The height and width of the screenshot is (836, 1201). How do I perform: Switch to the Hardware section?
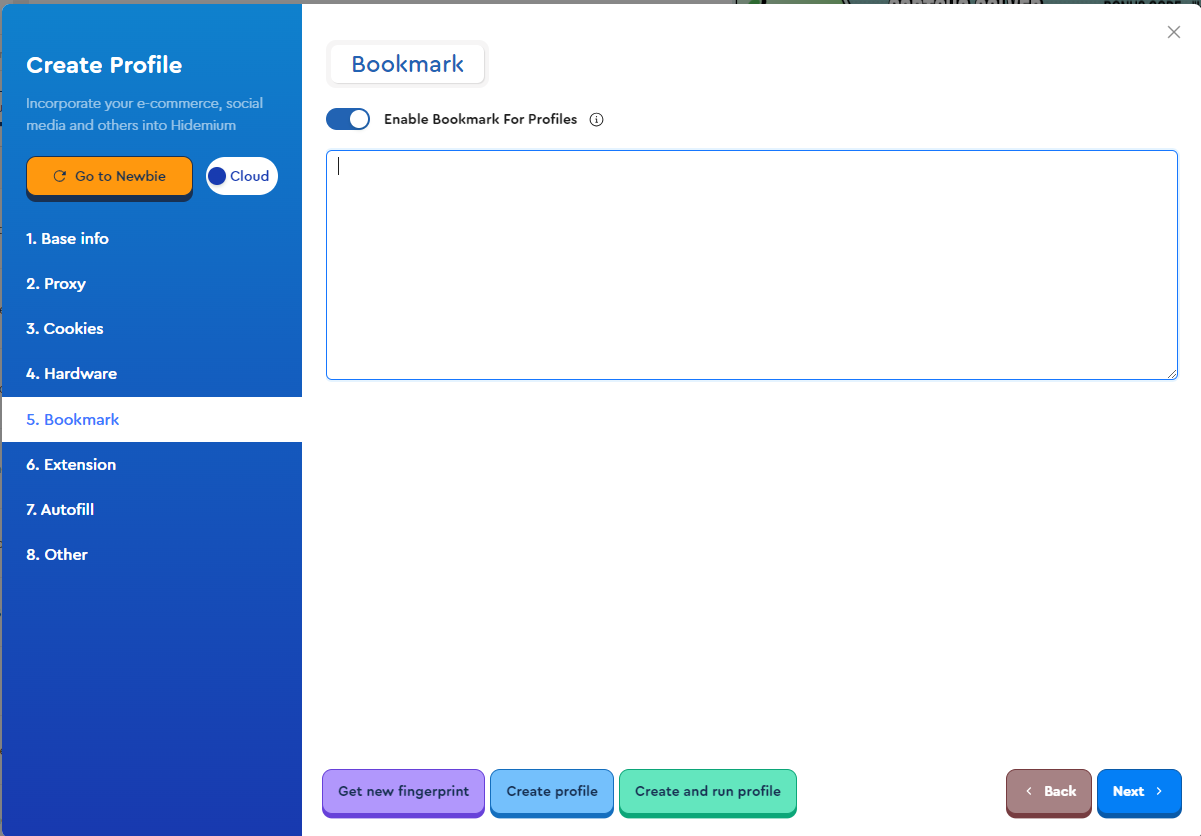pos(71,374)
